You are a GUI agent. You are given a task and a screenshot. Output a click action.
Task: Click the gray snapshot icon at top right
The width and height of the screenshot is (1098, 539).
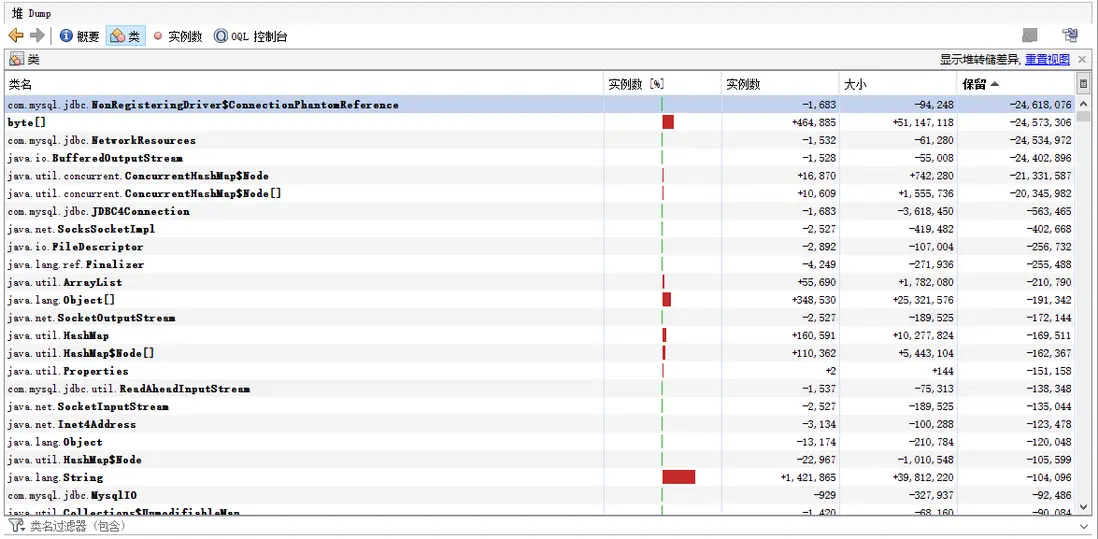(x=1029, y=36)
